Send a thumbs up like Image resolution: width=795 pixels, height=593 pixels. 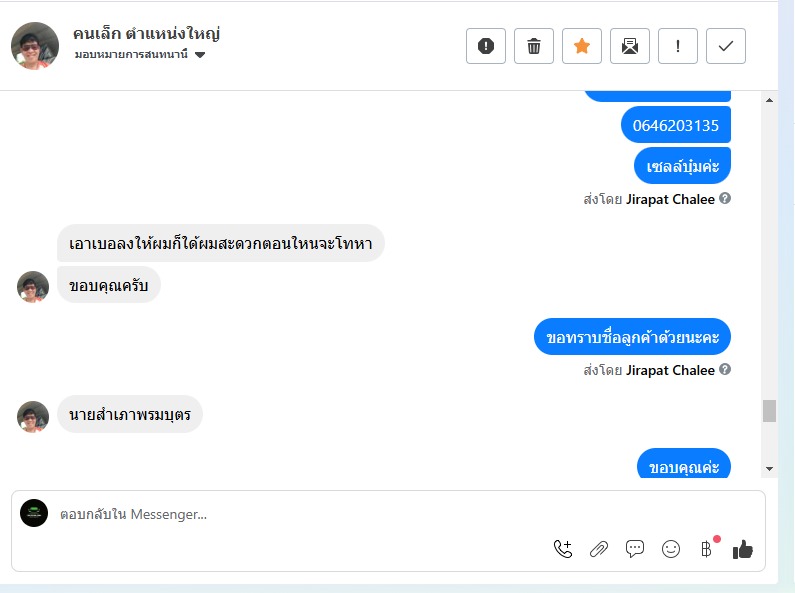[743, 548]
